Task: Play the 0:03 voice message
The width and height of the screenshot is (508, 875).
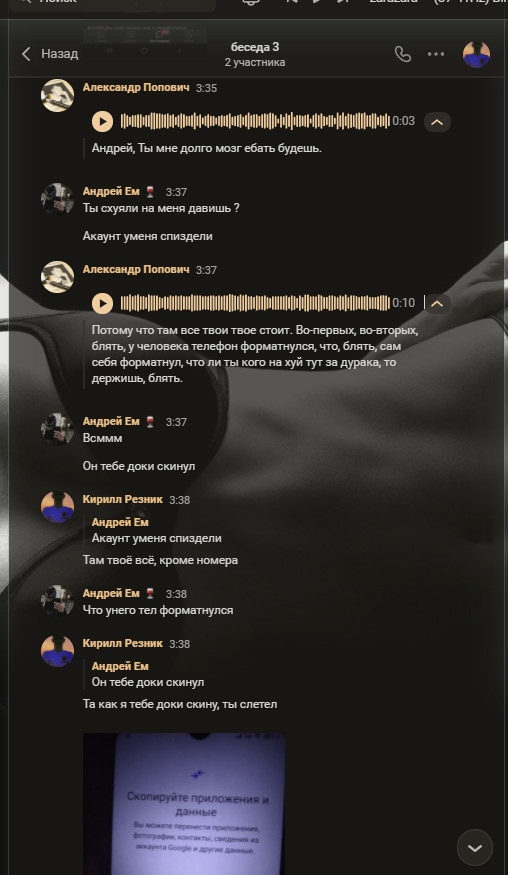Action: tap(102, 121)
